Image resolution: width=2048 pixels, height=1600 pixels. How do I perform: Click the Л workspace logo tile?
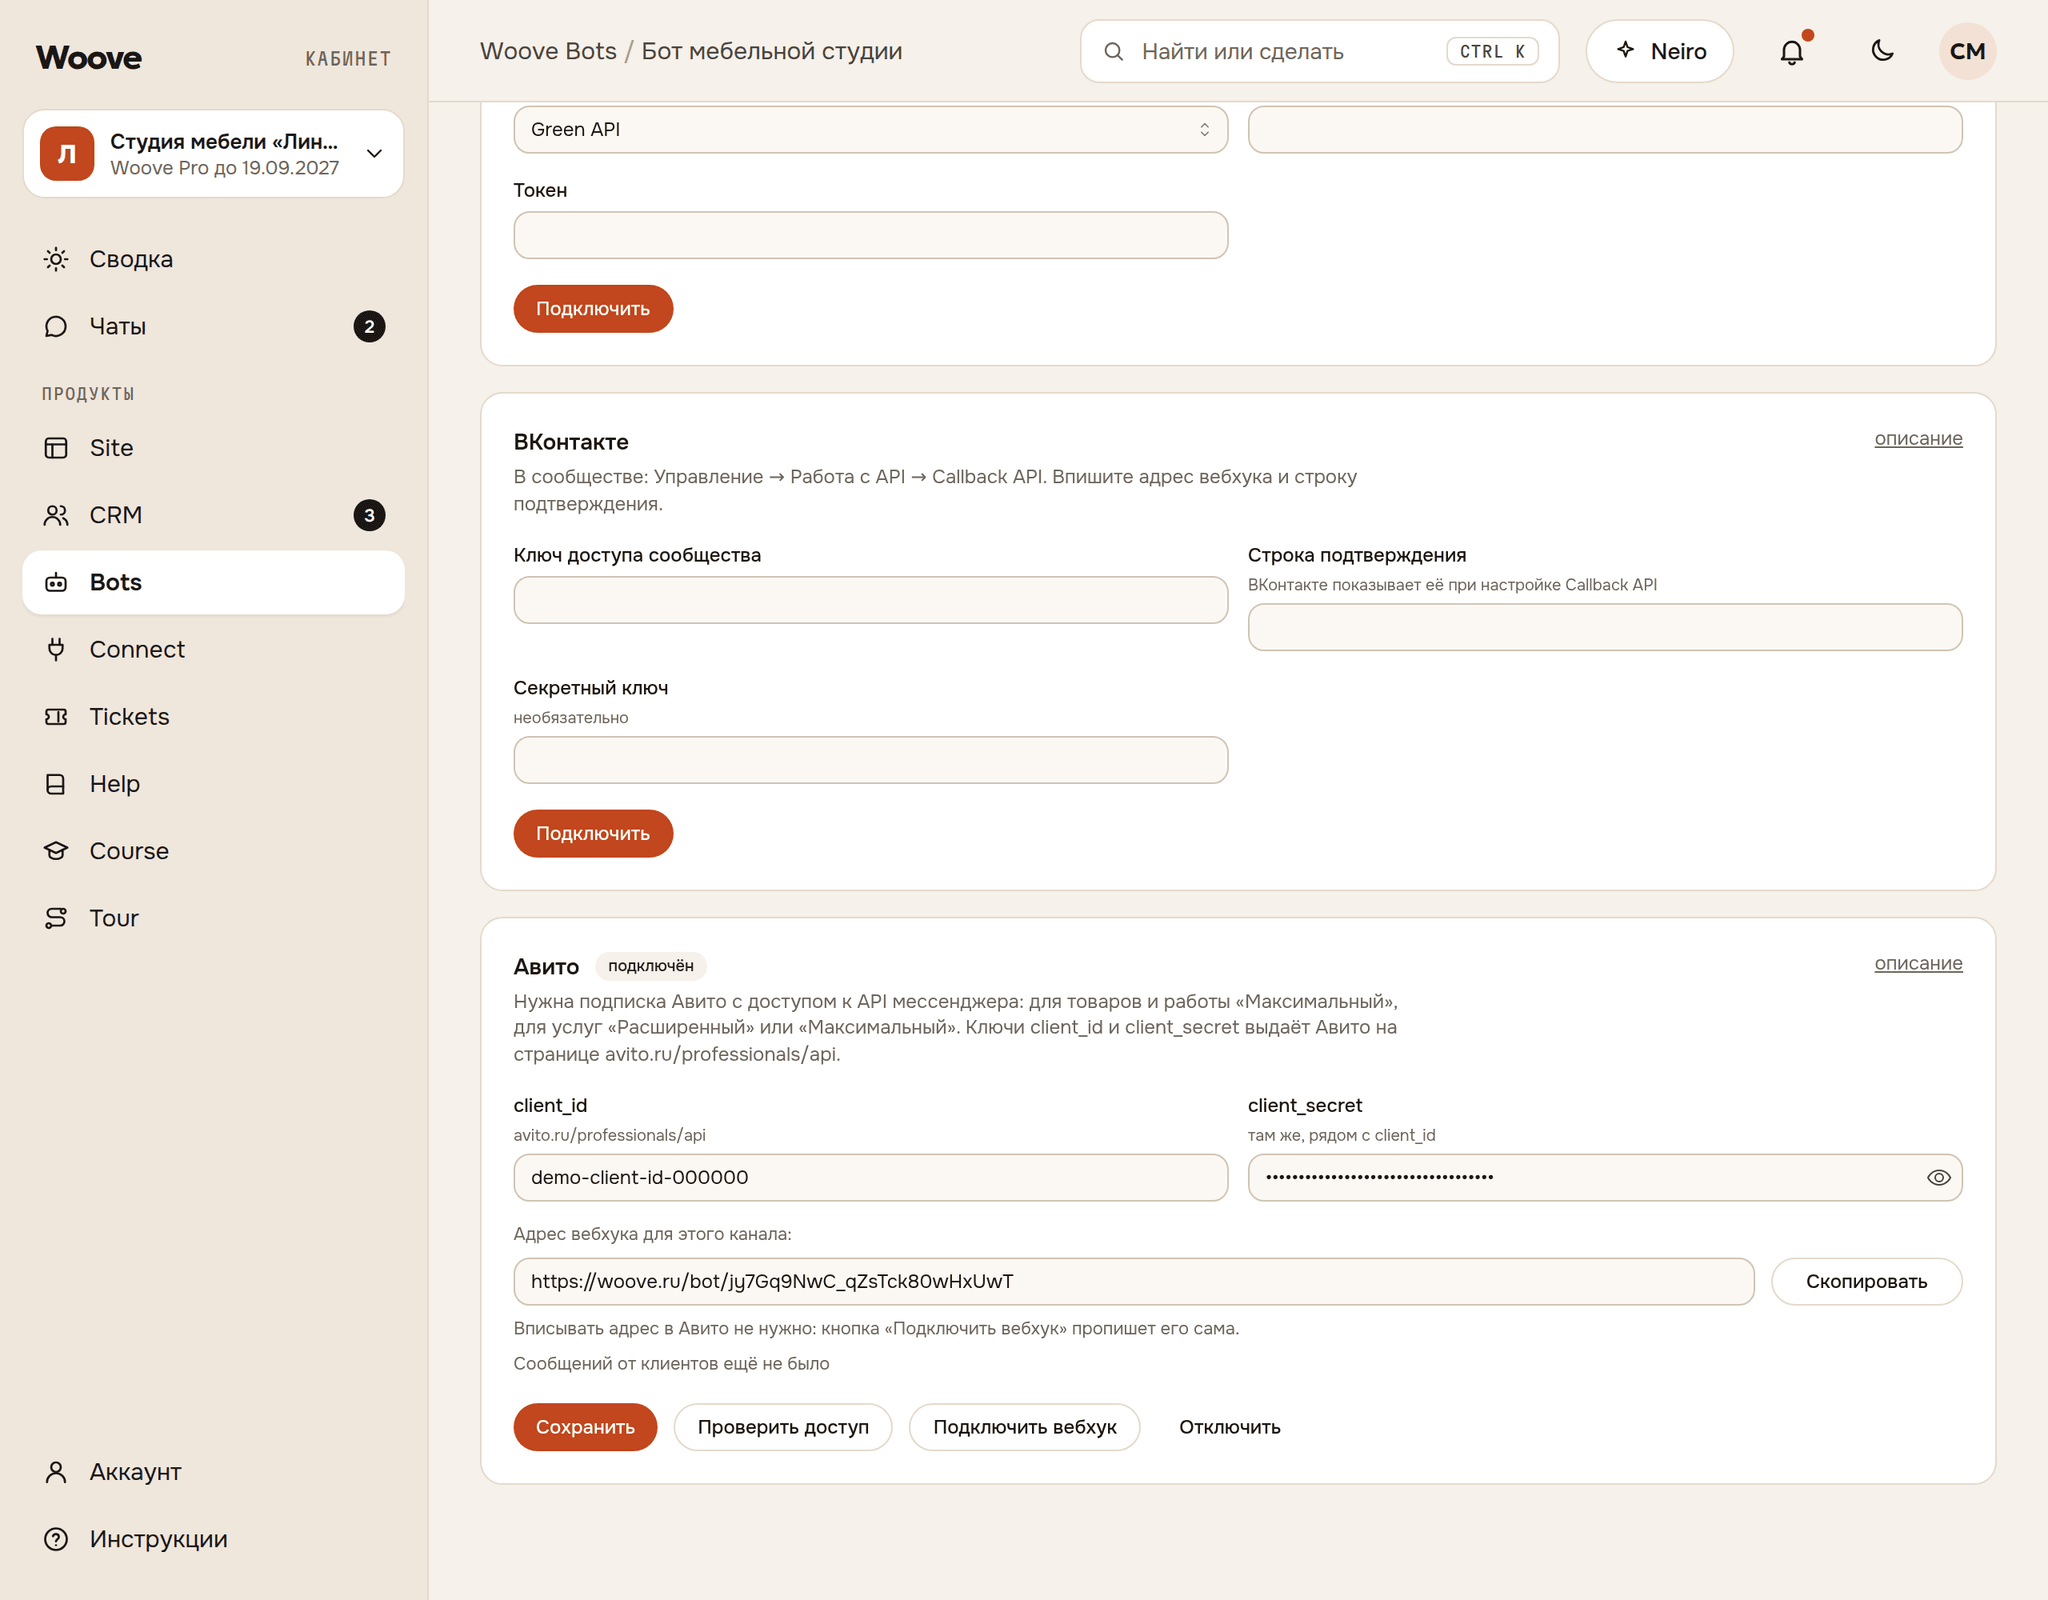click(67, 153)
